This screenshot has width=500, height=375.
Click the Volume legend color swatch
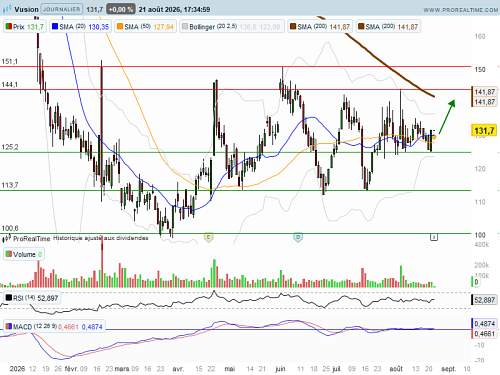9,254
